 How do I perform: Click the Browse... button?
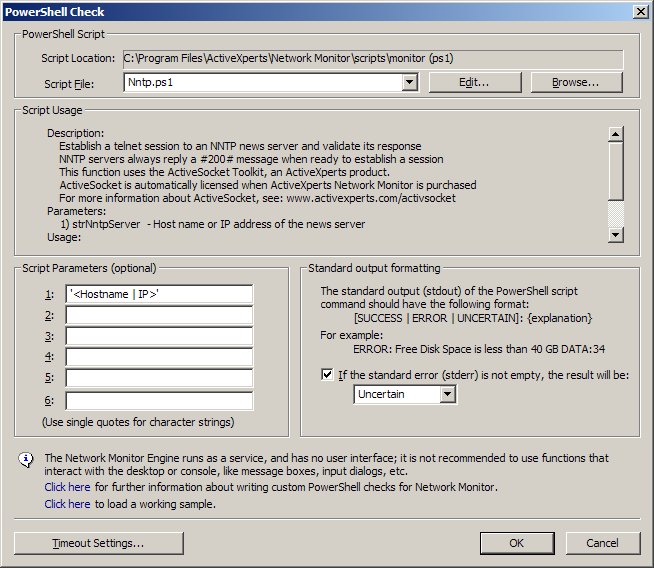pyautogui.click(x=576, y=82)
